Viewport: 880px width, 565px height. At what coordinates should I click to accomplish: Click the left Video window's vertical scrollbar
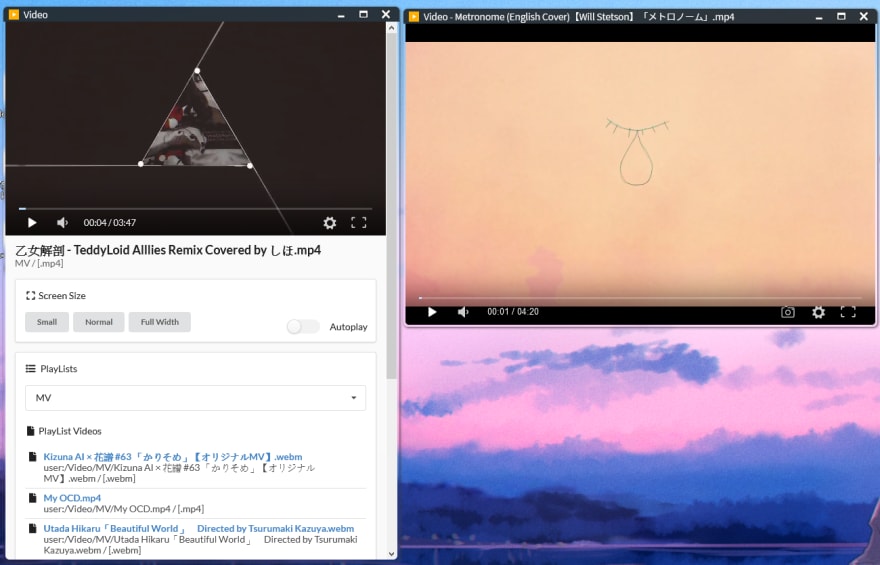click(391, 206)
